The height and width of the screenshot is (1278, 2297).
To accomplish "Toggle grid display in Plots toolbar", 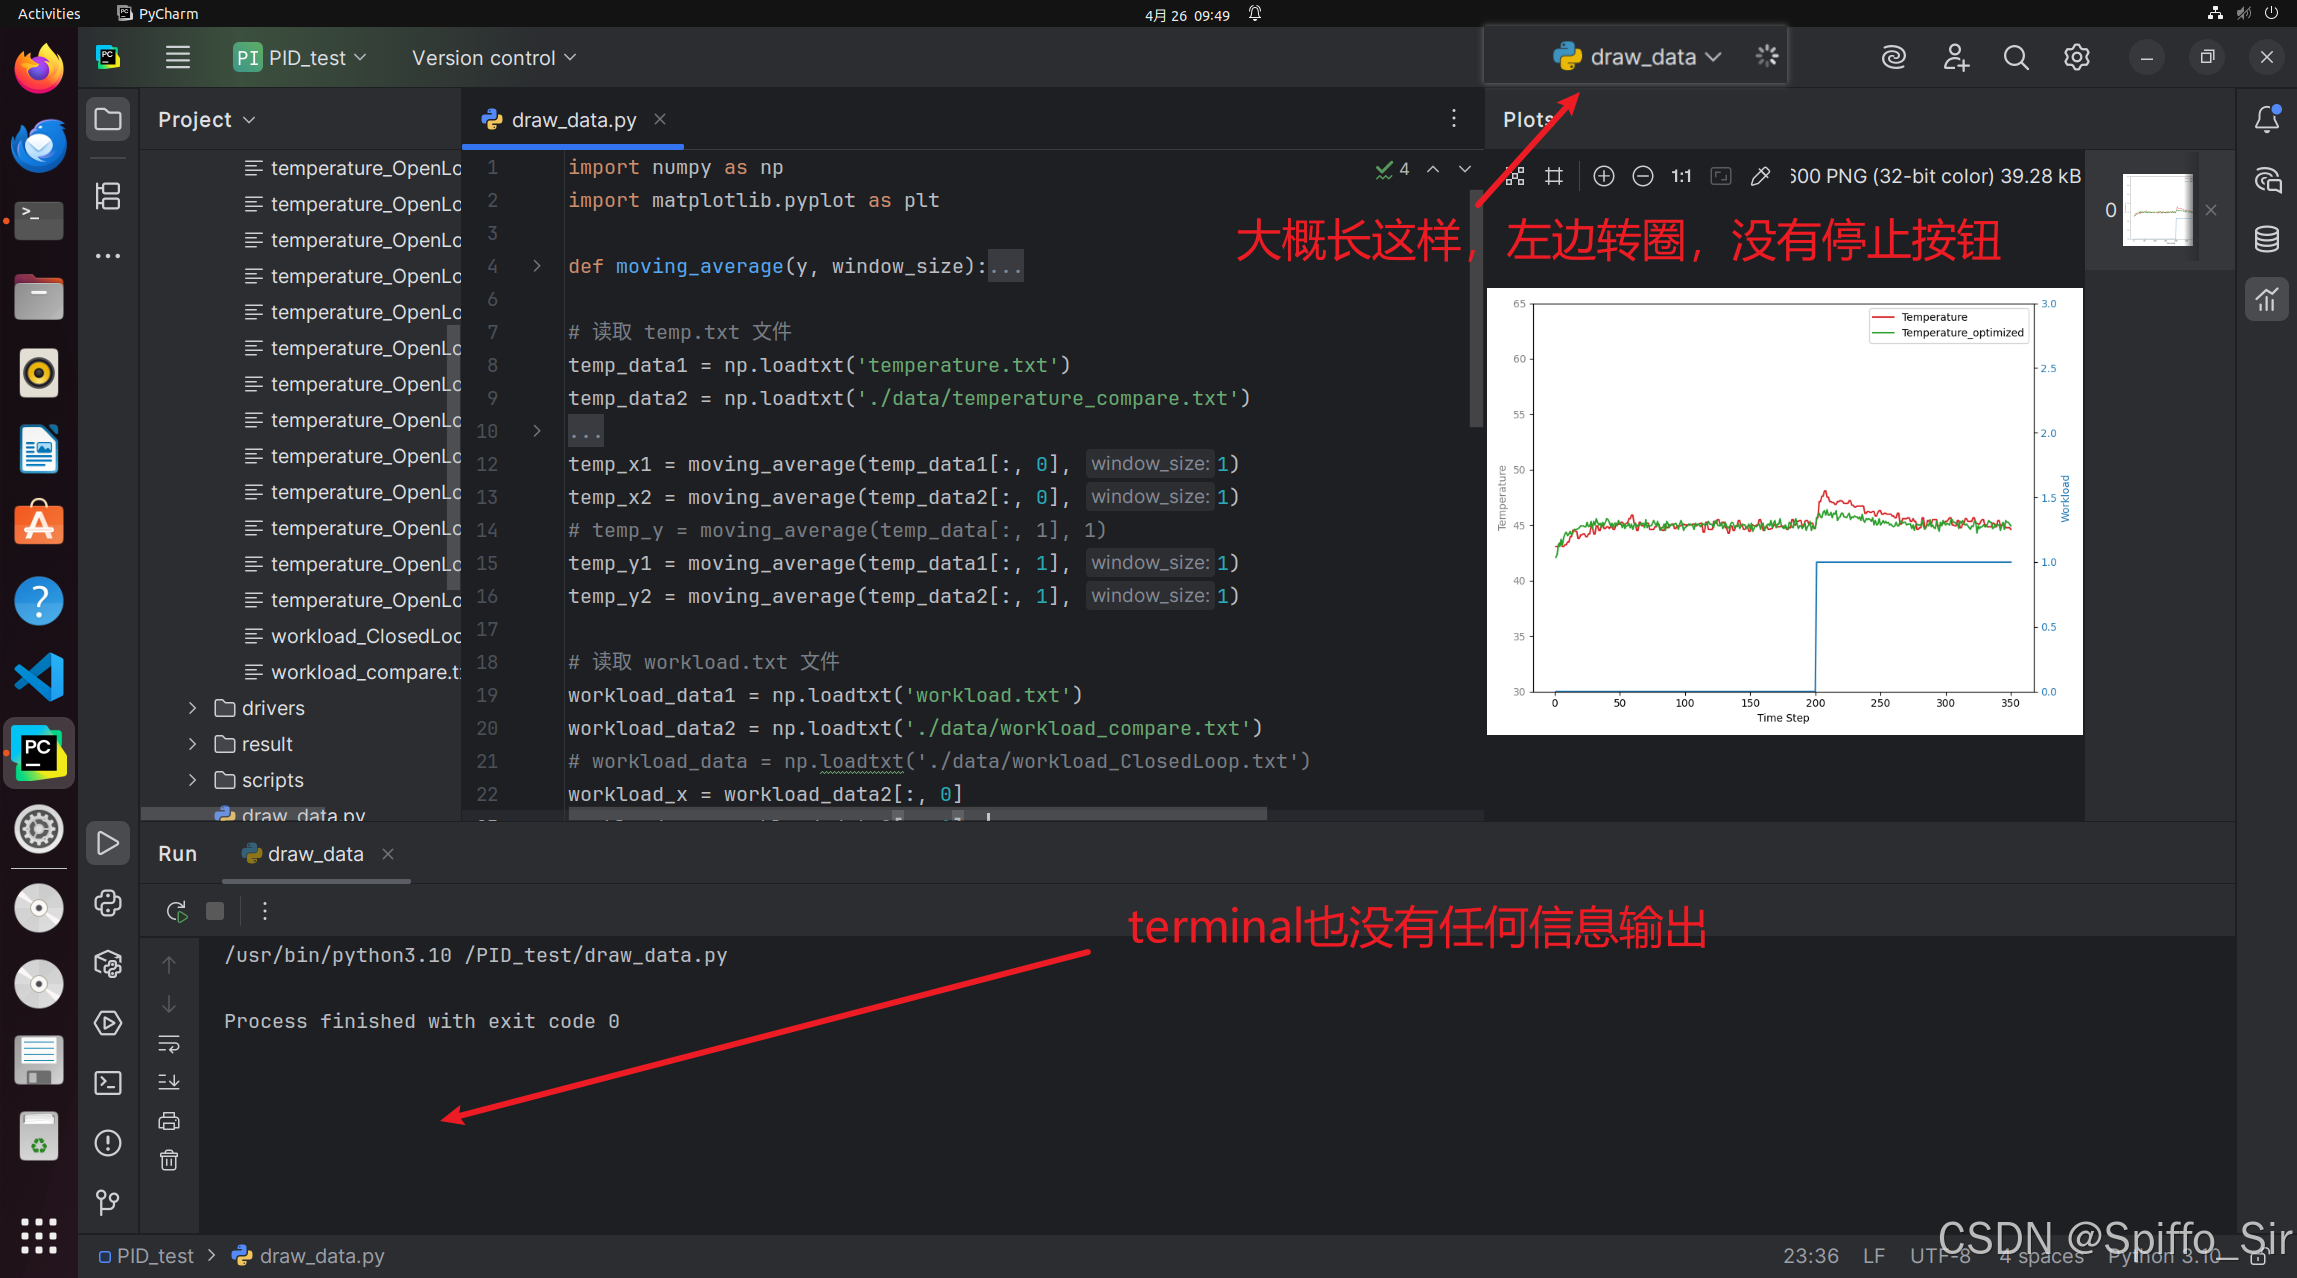I will [1553, 176].
